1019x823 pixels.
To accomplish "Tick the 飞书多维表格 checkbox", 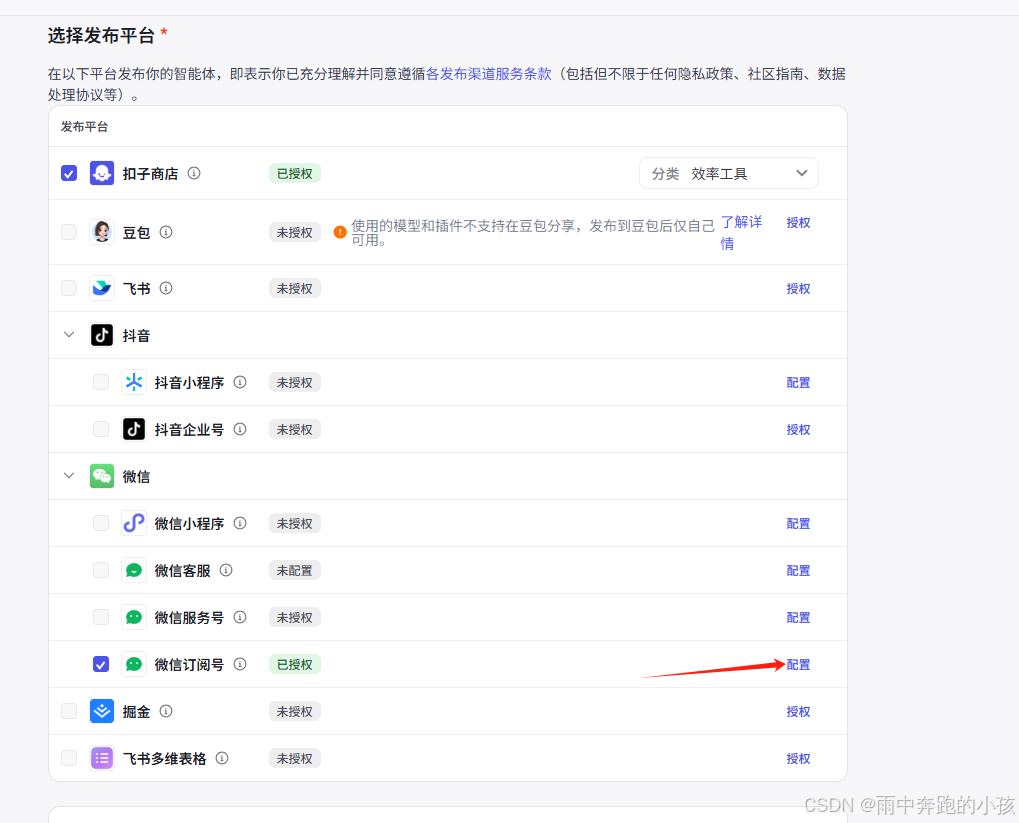I will click(69, 758).
